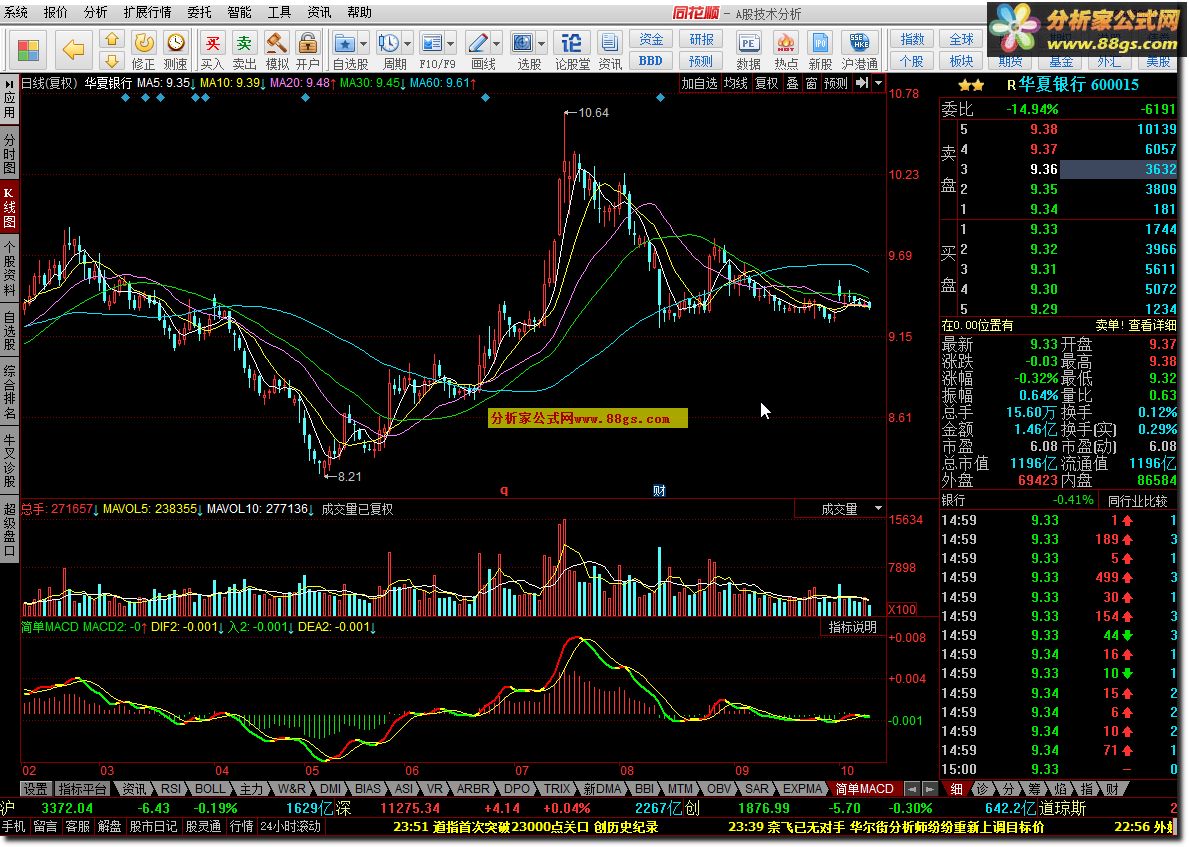The height and width of the screenshot is (847, 1189).
Task: Open the 智能 menu
Action: point(239,12)
